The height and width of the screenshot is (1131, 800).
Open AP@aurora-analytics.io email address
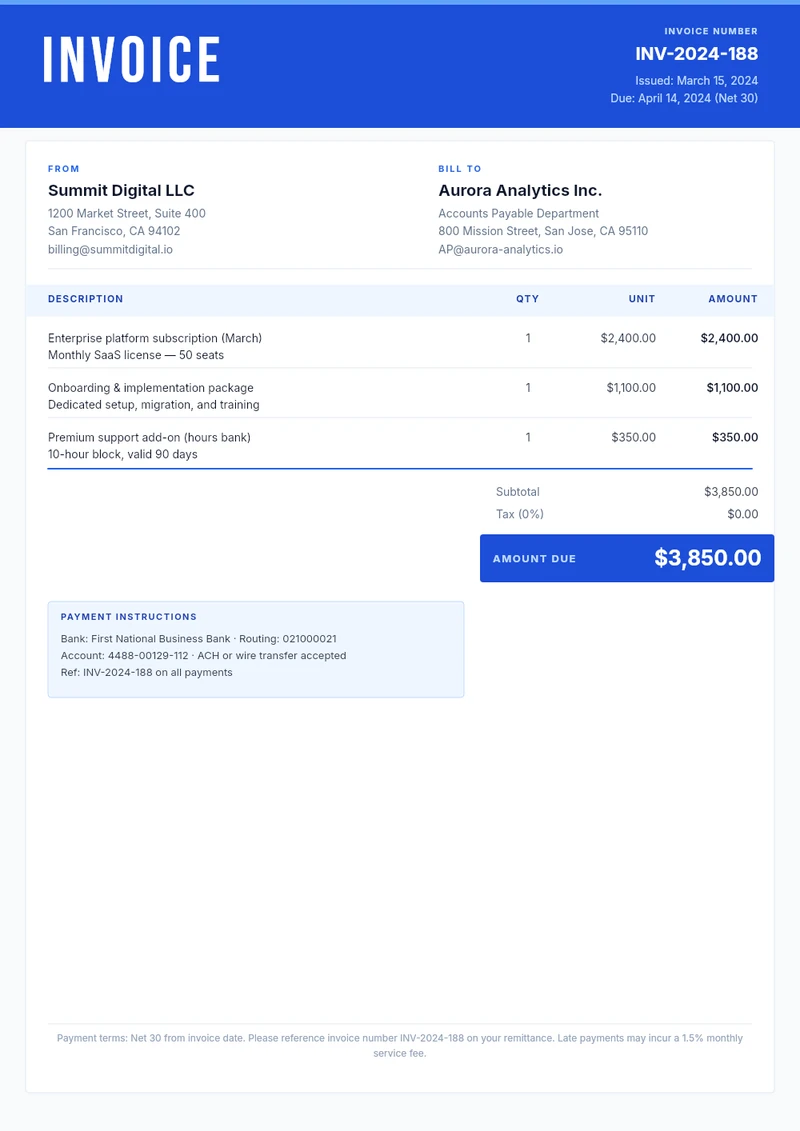pos(501,250)
